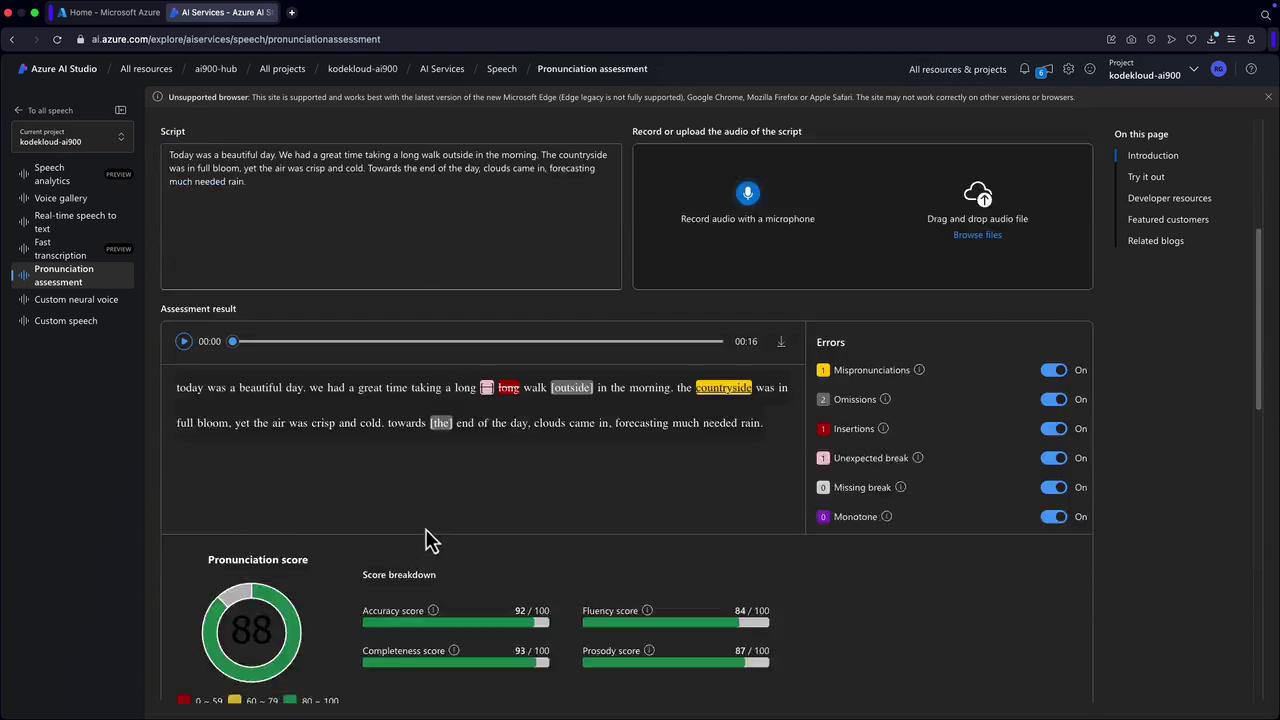Open the Project kodekloud-ai900 dropdown
Screen dimensions: 1280x720
[1193, 69]
